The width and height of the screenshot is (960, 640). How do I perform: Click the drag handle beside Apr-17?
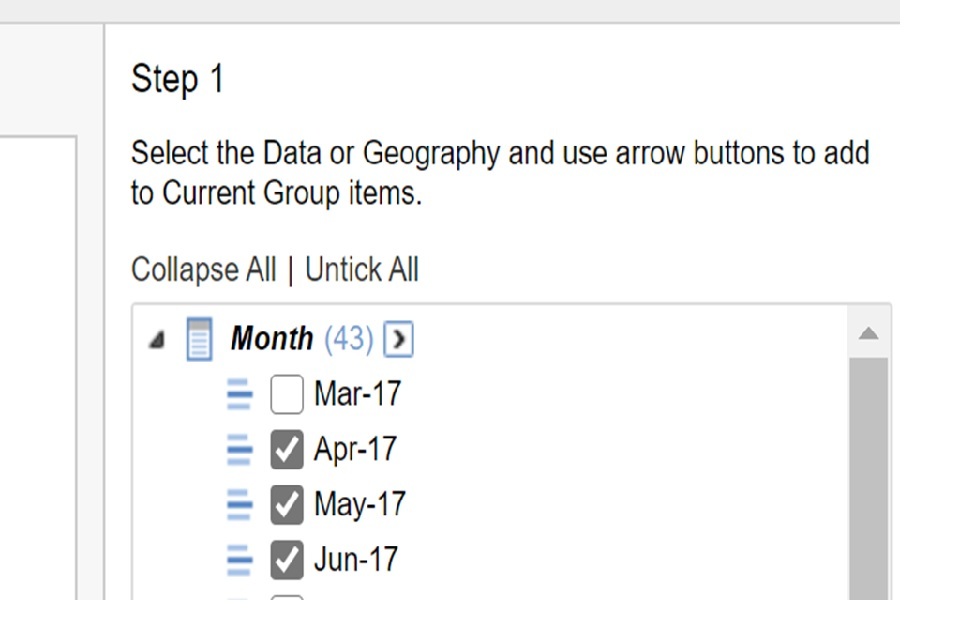coord(239,450)
